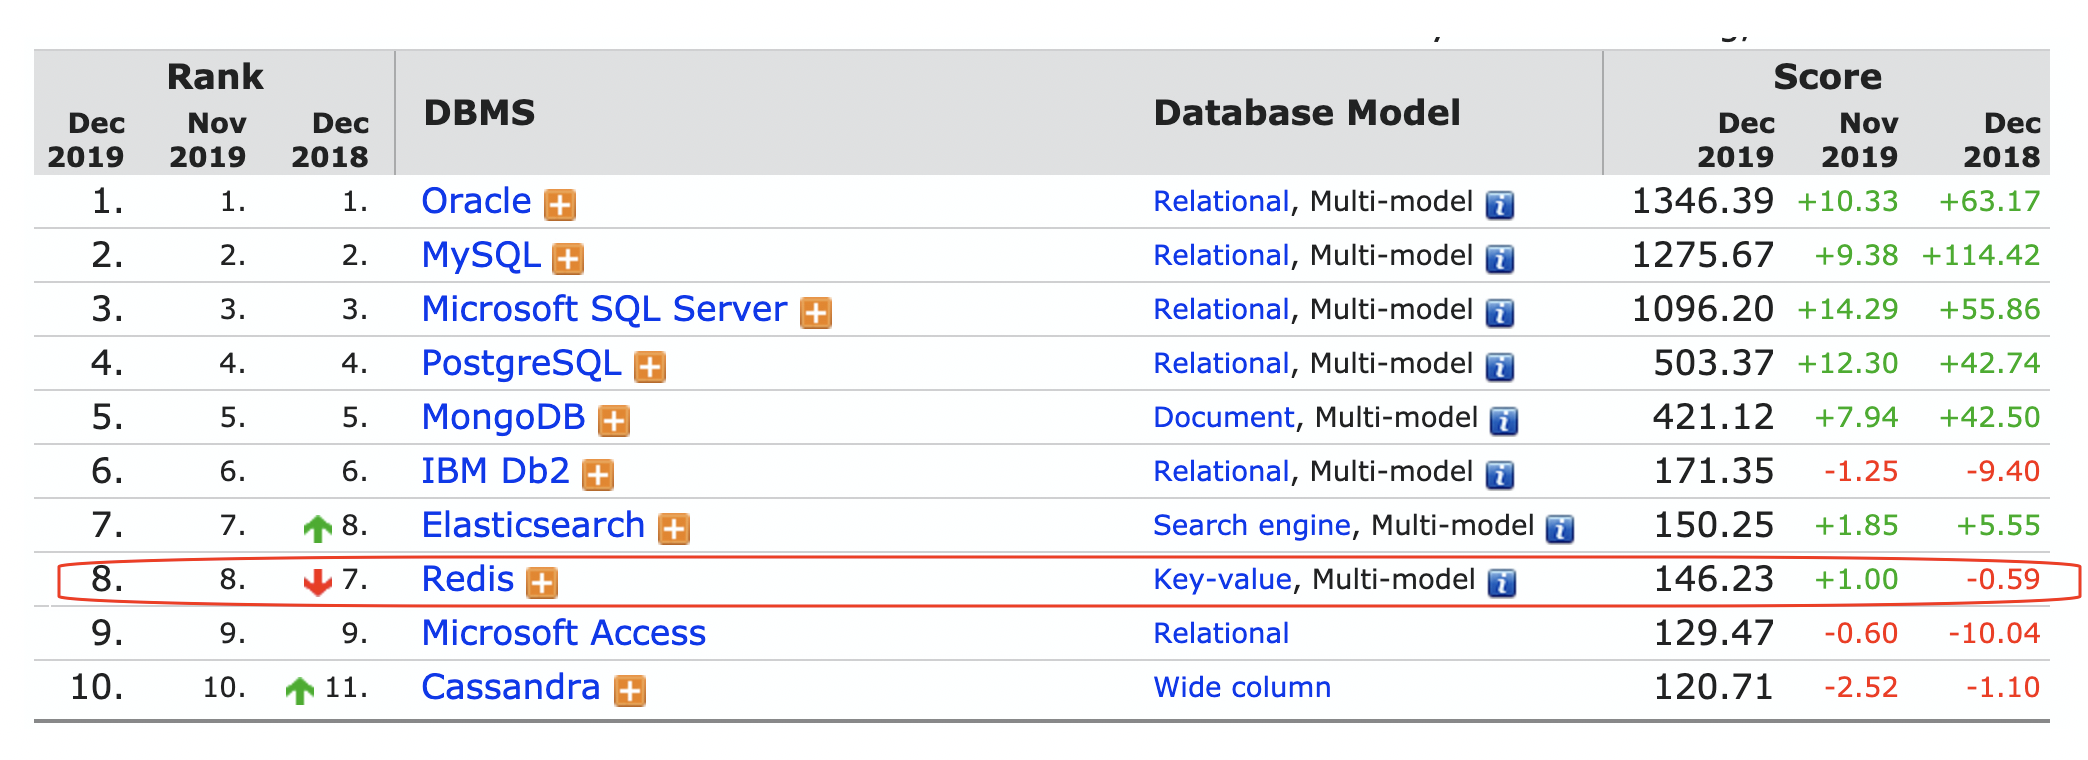Viewport: 2088px width, 760px height.
Task: Click the Search engine model link
Action: (x=1252, y=526)
